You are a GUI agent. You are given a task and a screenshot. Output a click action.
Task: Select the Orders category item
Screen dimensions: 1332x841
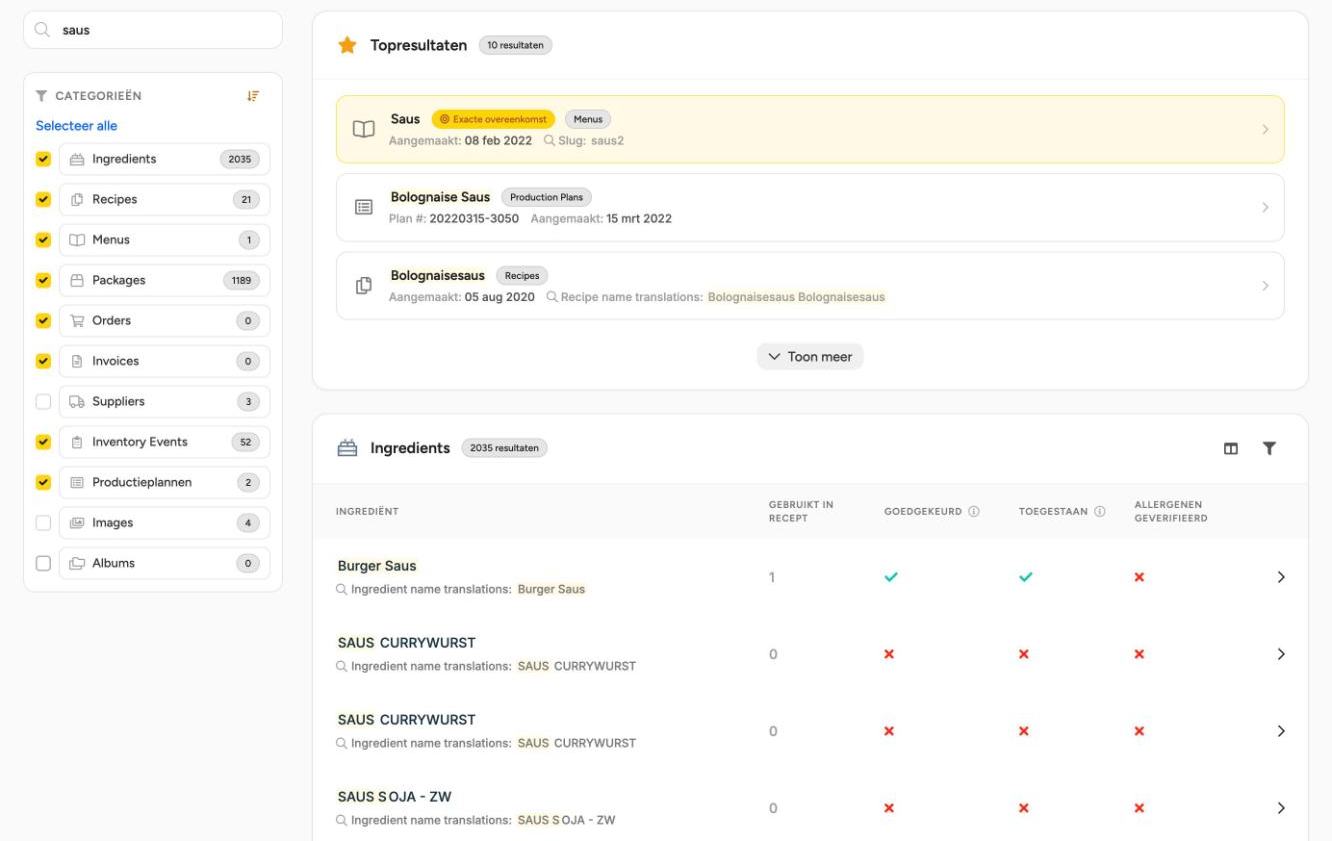pyautogui.click(x=165, y=321)
